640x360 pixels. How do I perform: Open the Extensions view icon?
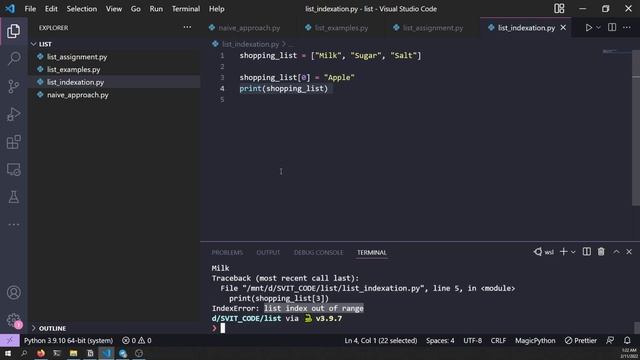point(13,142)
